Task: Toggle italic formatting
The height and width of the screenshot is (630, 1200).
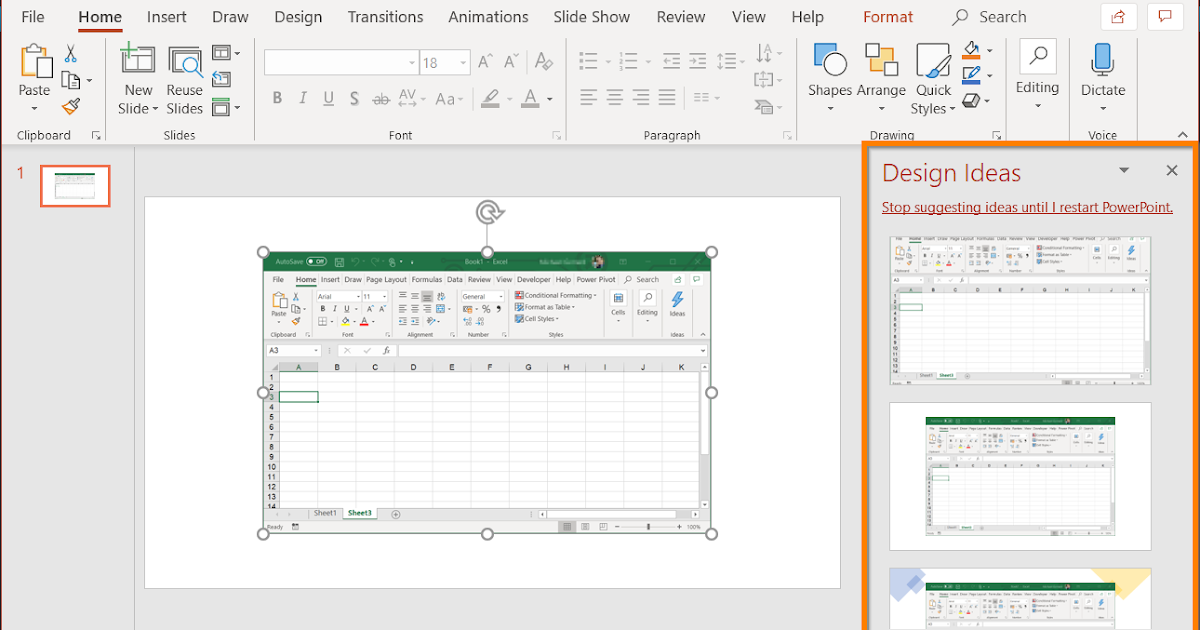Action: tap(302, 98)
